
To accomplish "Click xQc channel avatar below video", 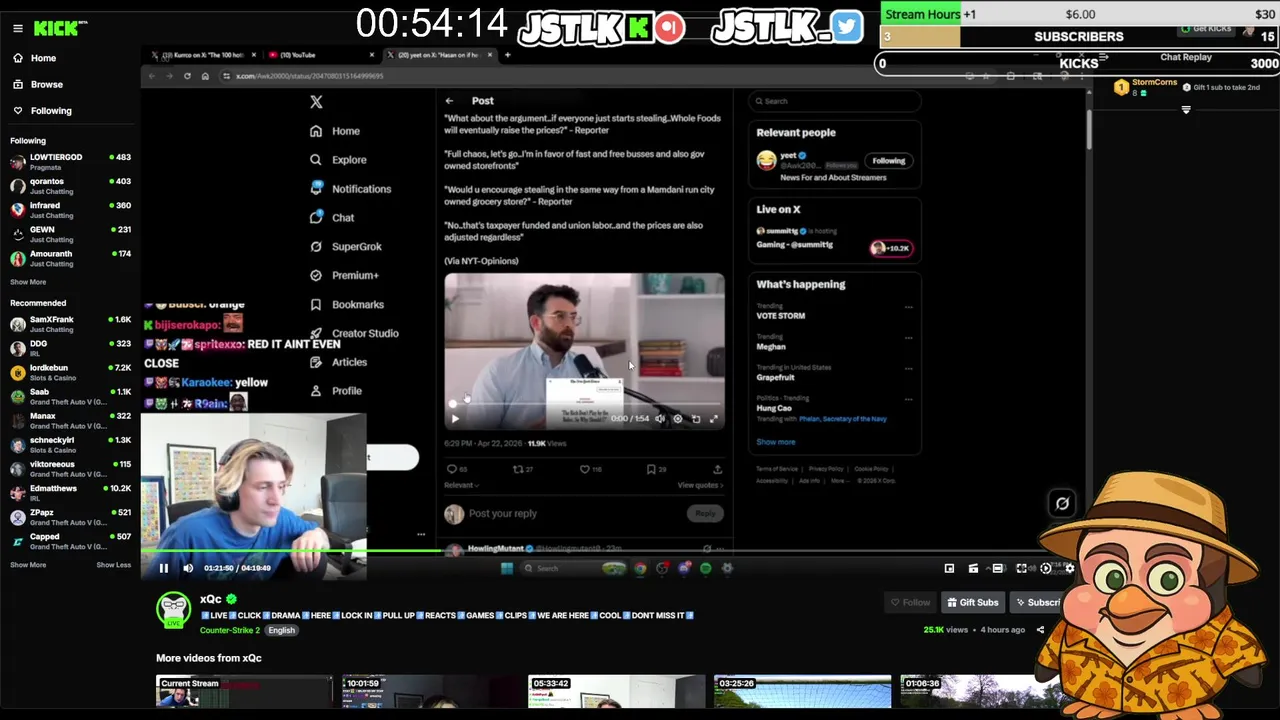I will 174,608.
